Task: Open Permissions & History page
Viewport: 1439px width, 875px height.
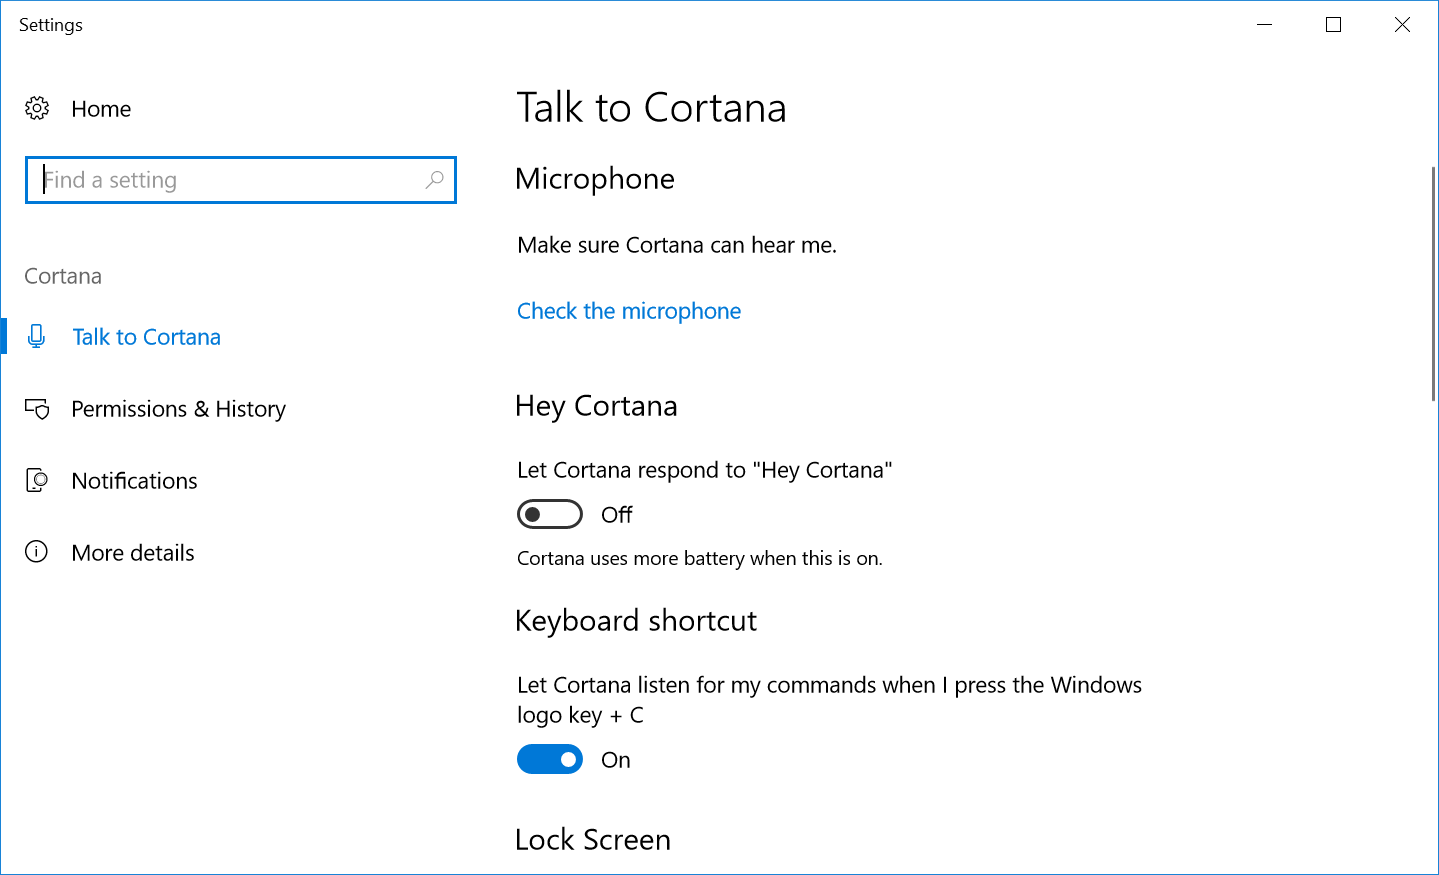Action: (x=178, y=409)
